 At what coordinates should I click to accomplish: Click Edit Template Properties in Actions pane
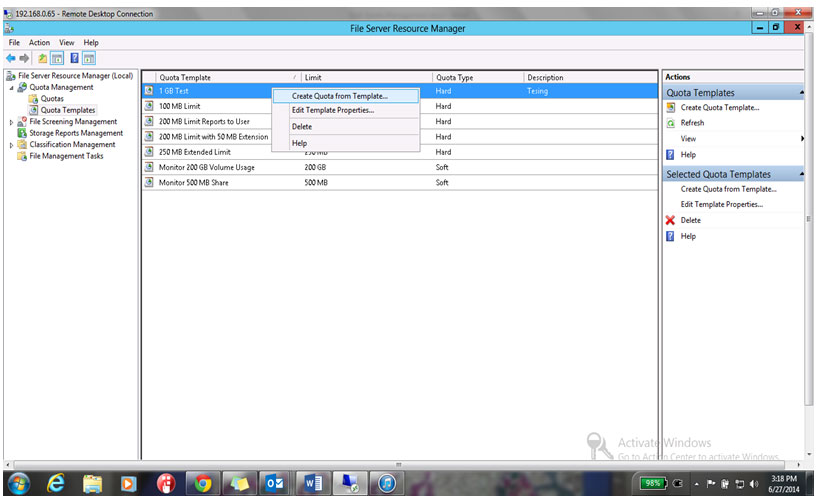click(x=722, y=204)
